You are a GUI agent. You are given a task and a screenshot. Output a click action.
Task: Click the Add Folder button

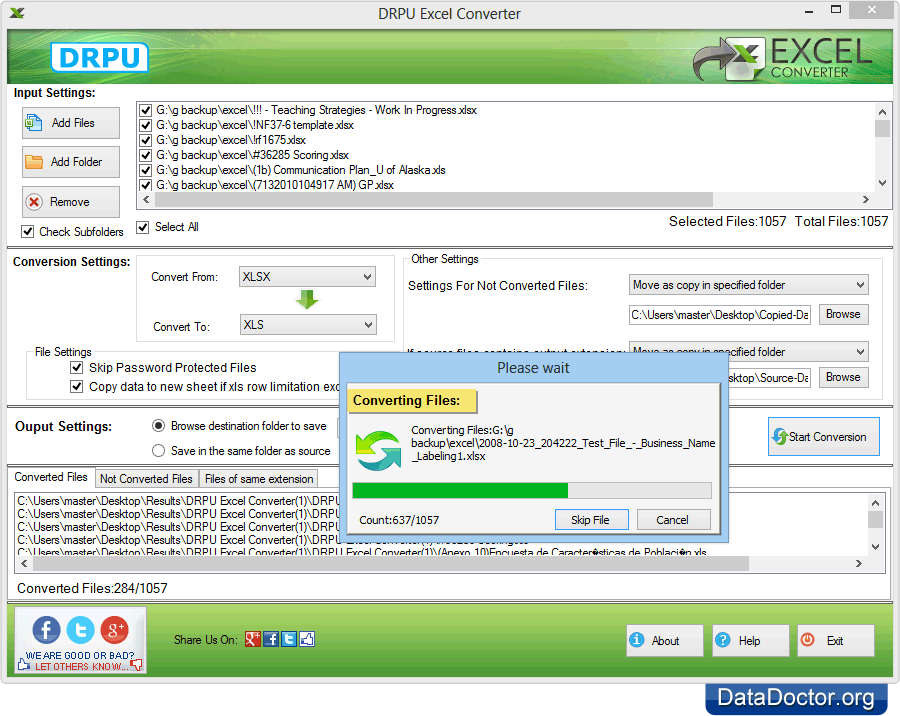[71, 162]
